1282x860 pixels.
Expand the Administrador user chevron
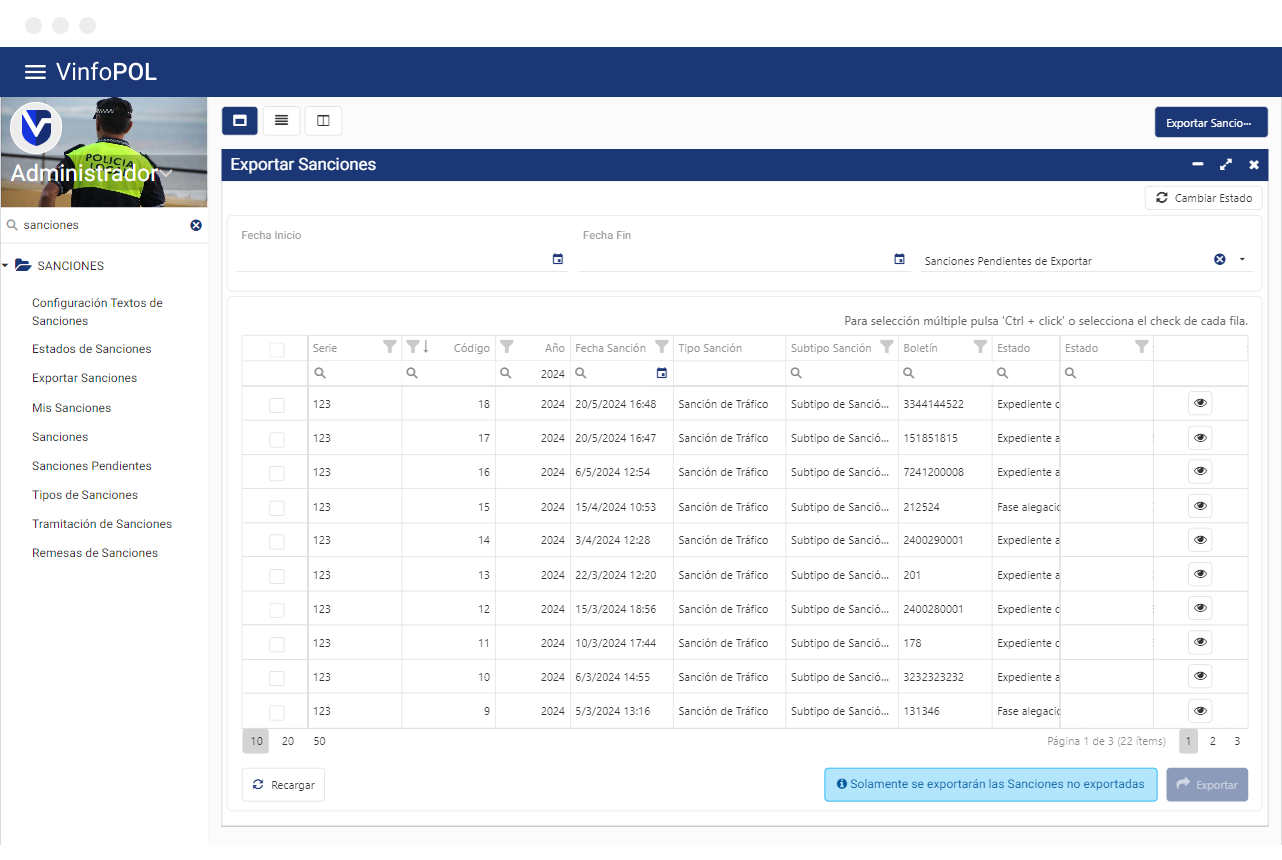167,174
